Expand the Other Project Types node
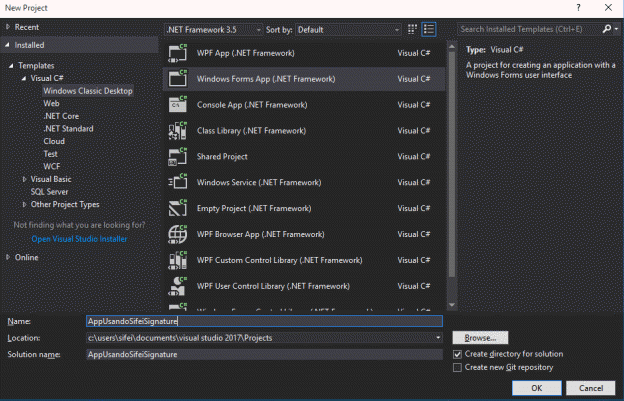 click(x=24, y=204)
